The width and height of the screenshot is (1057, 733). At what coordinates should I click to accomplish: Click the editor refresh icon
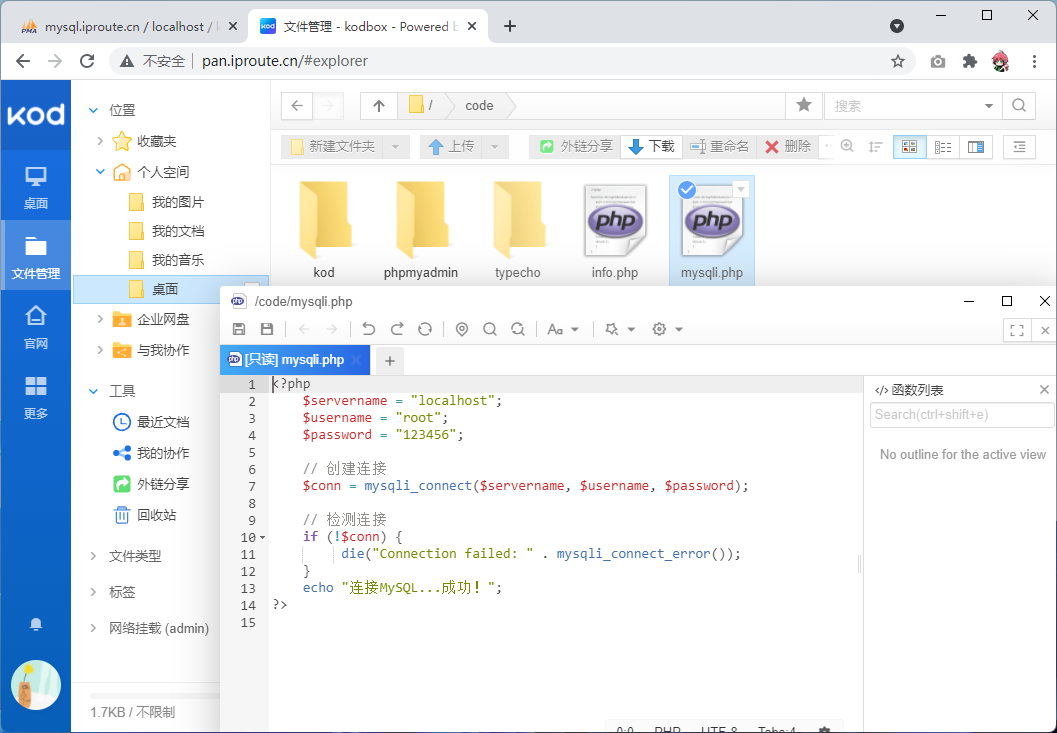[425, 329]
